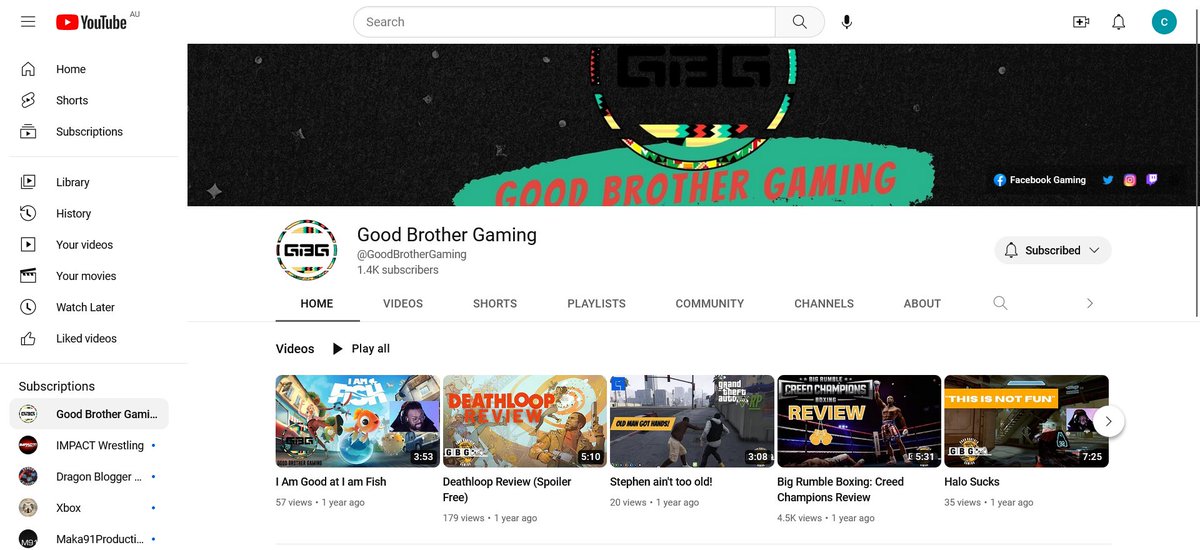Viewport: 1200px width, 550px height.
Task: Open Subscriptions in the sidebar
Action: click(94, 131)
